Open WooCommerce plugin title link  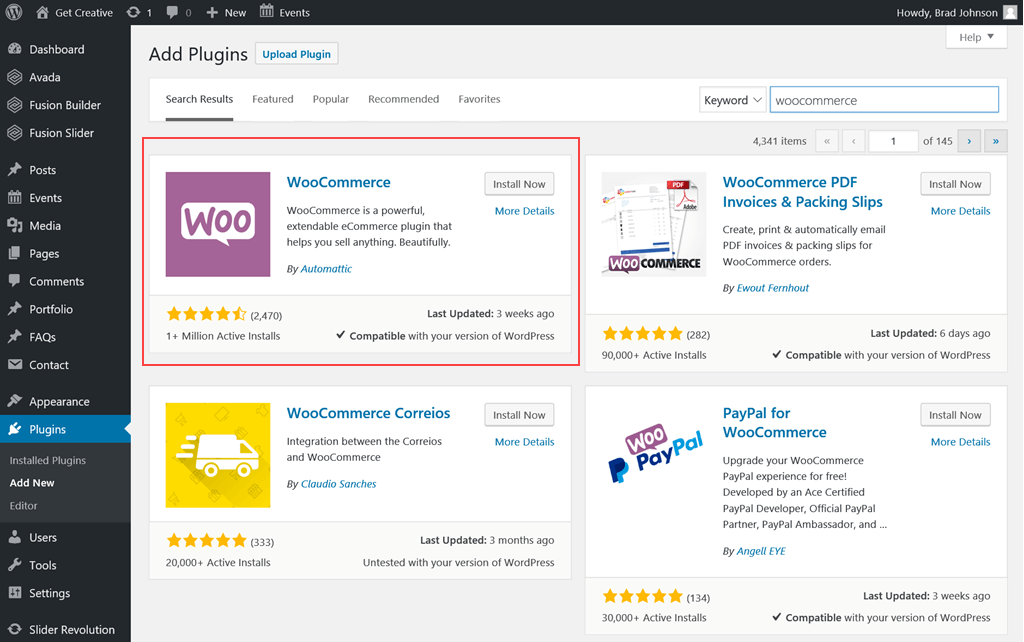coord(338,182)
